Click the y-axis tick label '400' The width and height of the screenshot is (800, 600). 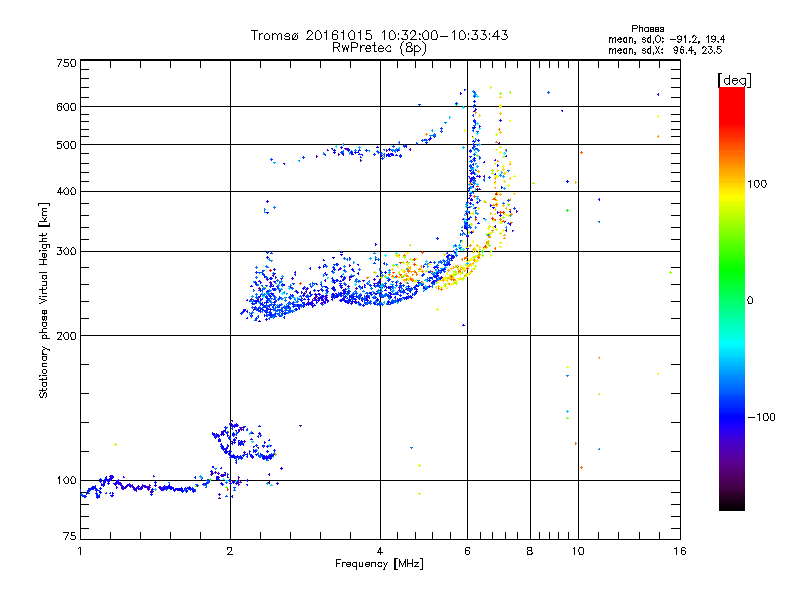(67, 192)
